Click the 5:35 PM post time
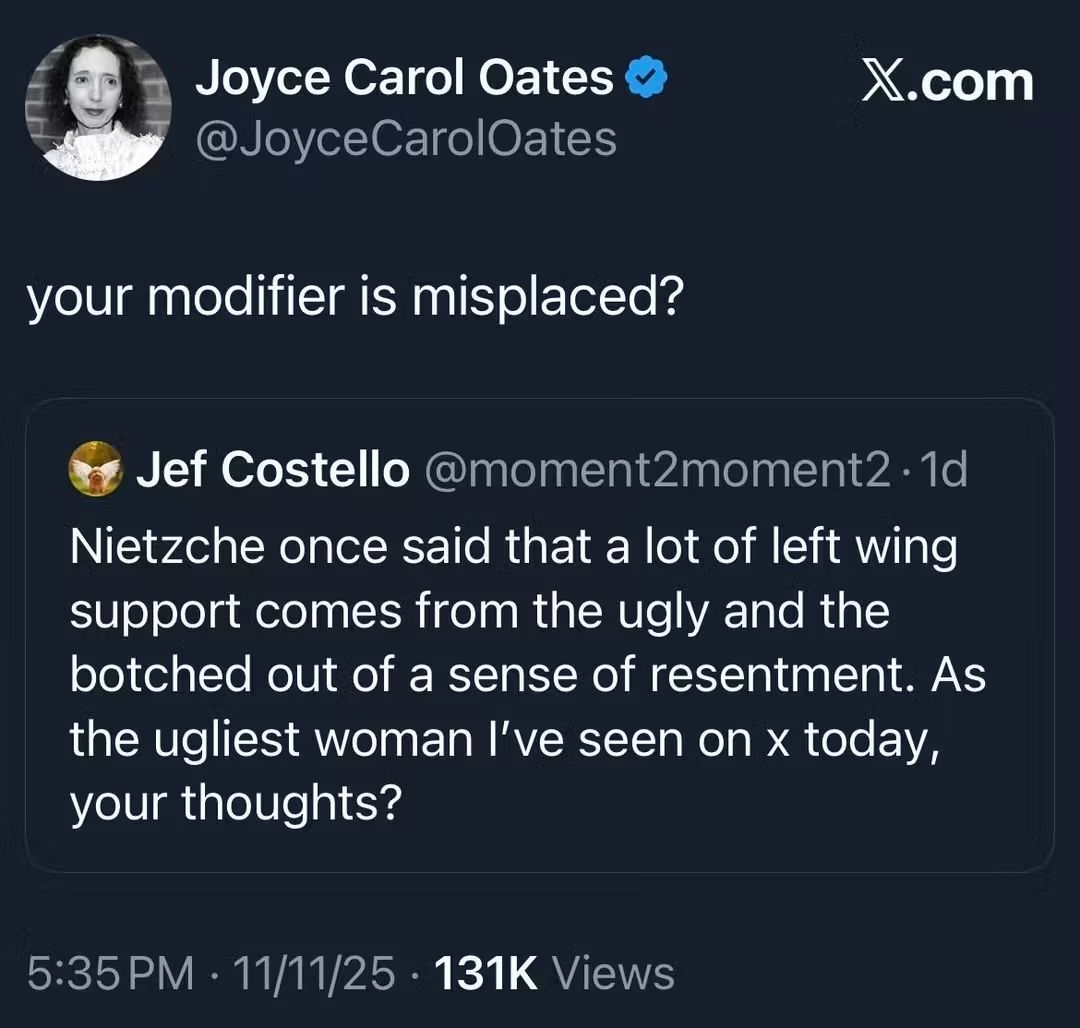Image resolution: width=1080 pixels, height=1028 pixels. tap(111, 973)
